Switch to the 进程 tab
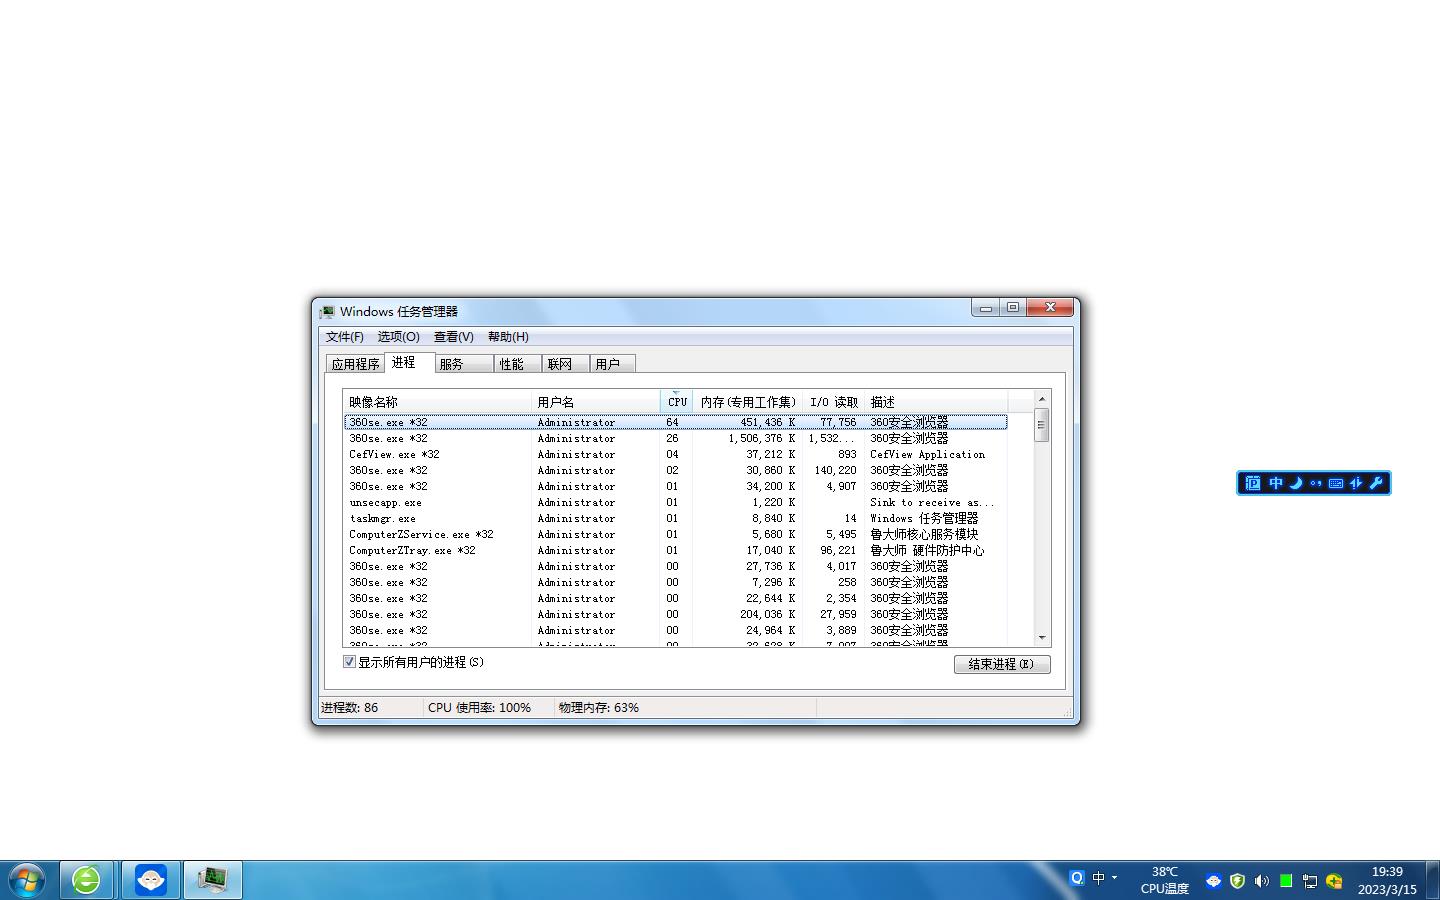1440x900 pixels. [409, 362]
